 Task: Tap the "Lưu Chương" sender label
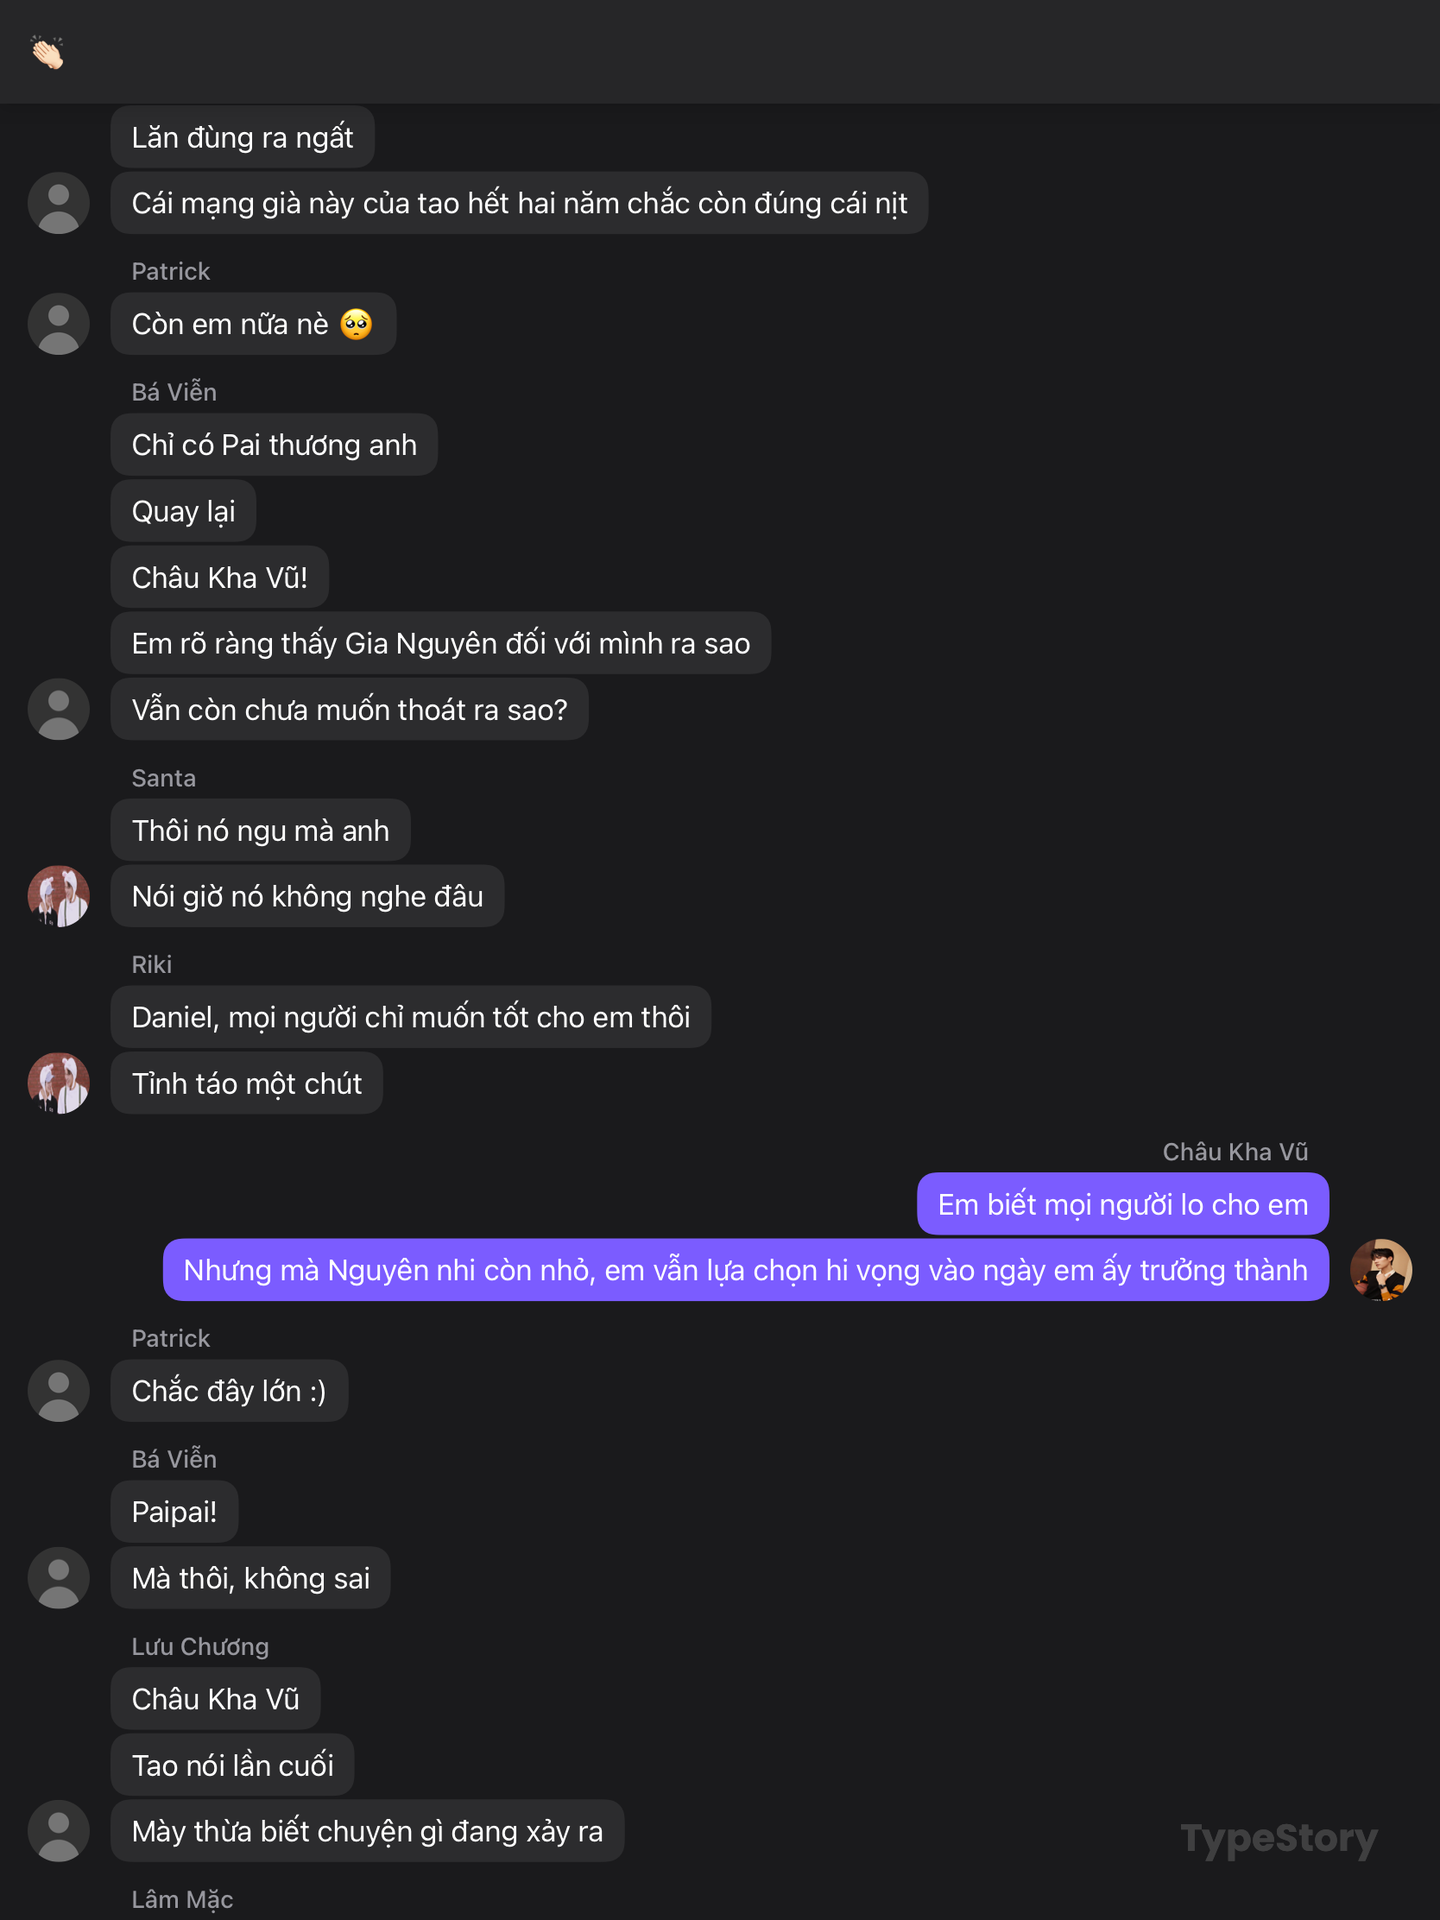(200, 1646)
